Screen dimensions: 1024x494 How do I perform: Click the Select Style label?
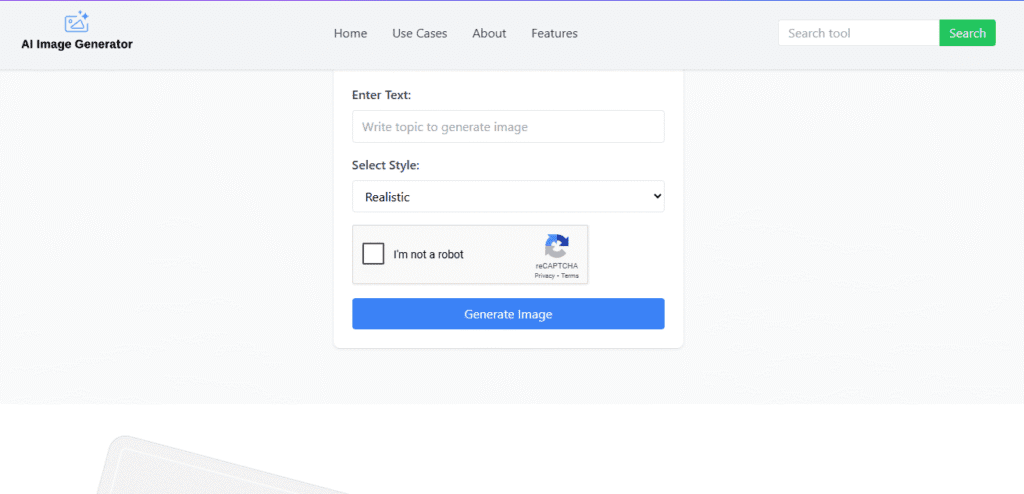click(x=385, y=165)
